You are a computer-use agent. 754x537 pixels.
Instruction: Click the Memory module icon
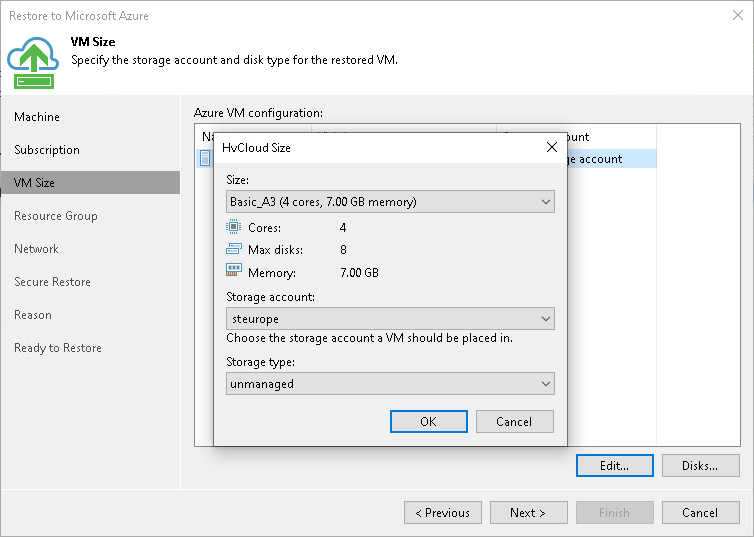[234, 272]
